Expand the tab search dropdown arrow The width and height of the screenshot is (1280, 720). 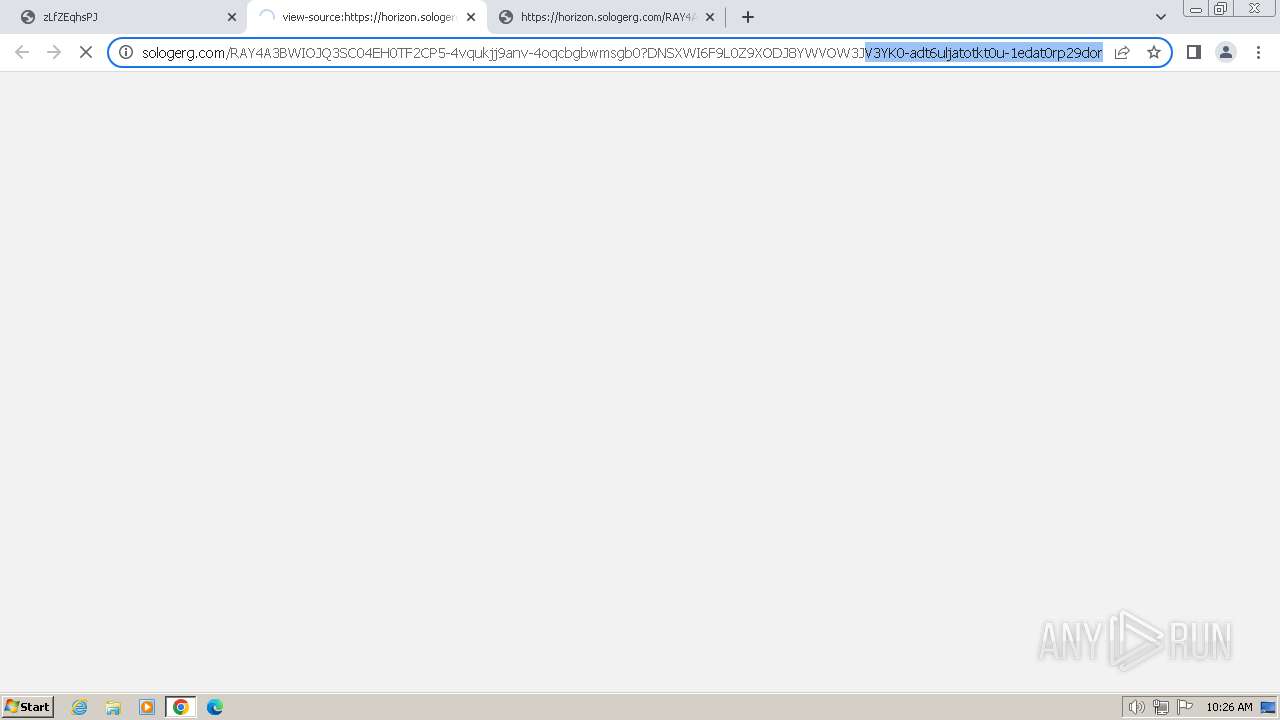(x=1161, y=17)
